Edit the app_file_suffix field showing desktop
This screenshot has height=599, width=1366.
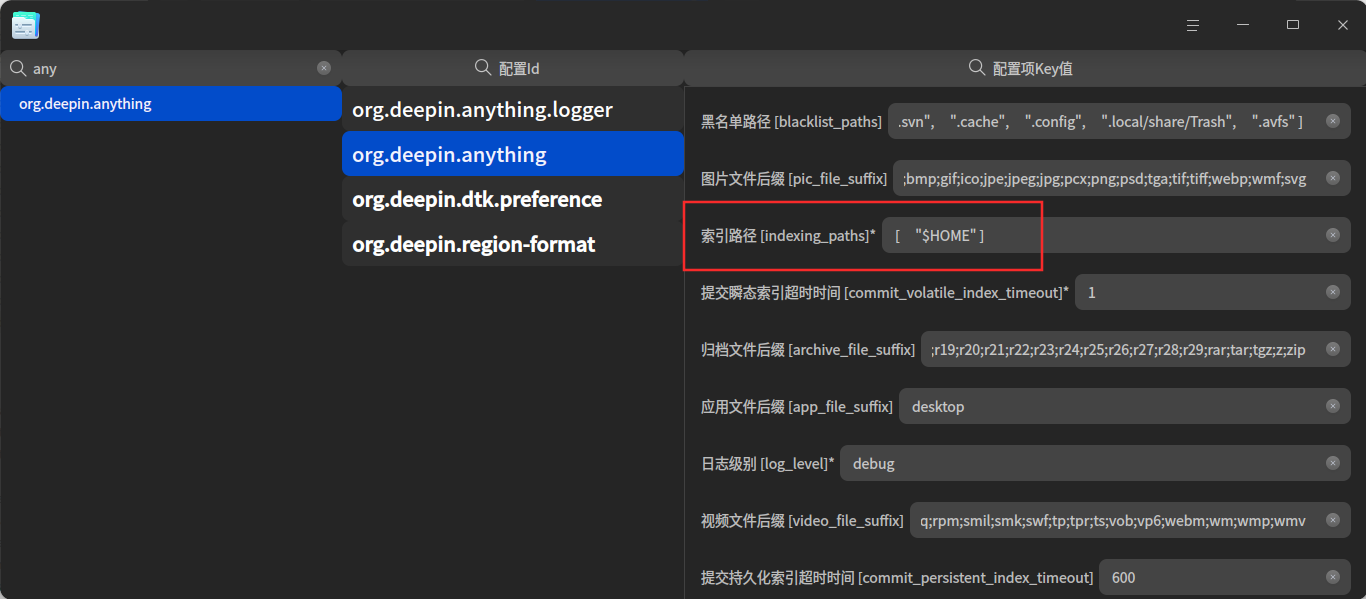coord(1125,406)
